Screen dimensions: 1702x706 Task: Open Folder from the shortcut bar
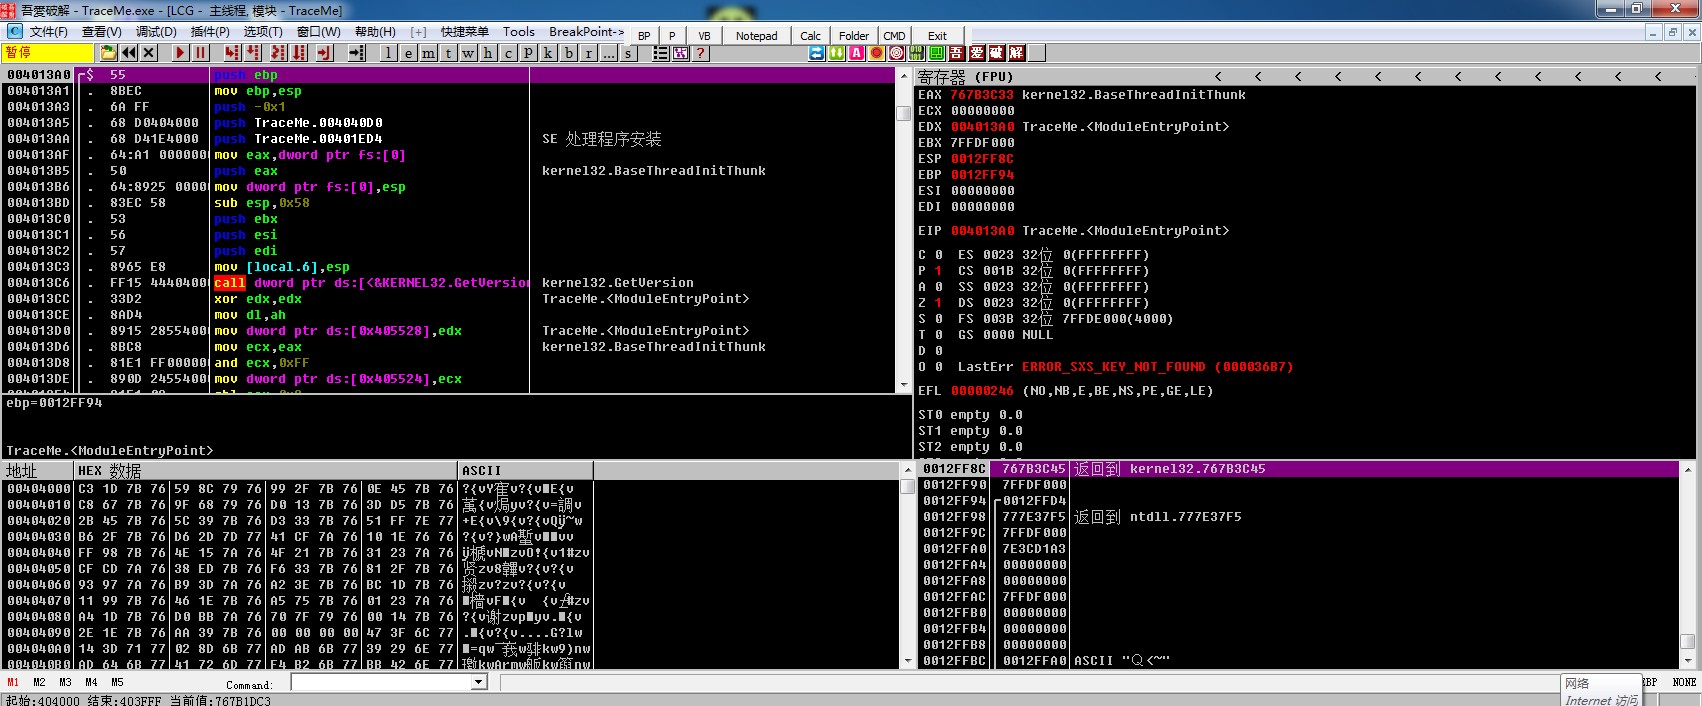854,36
